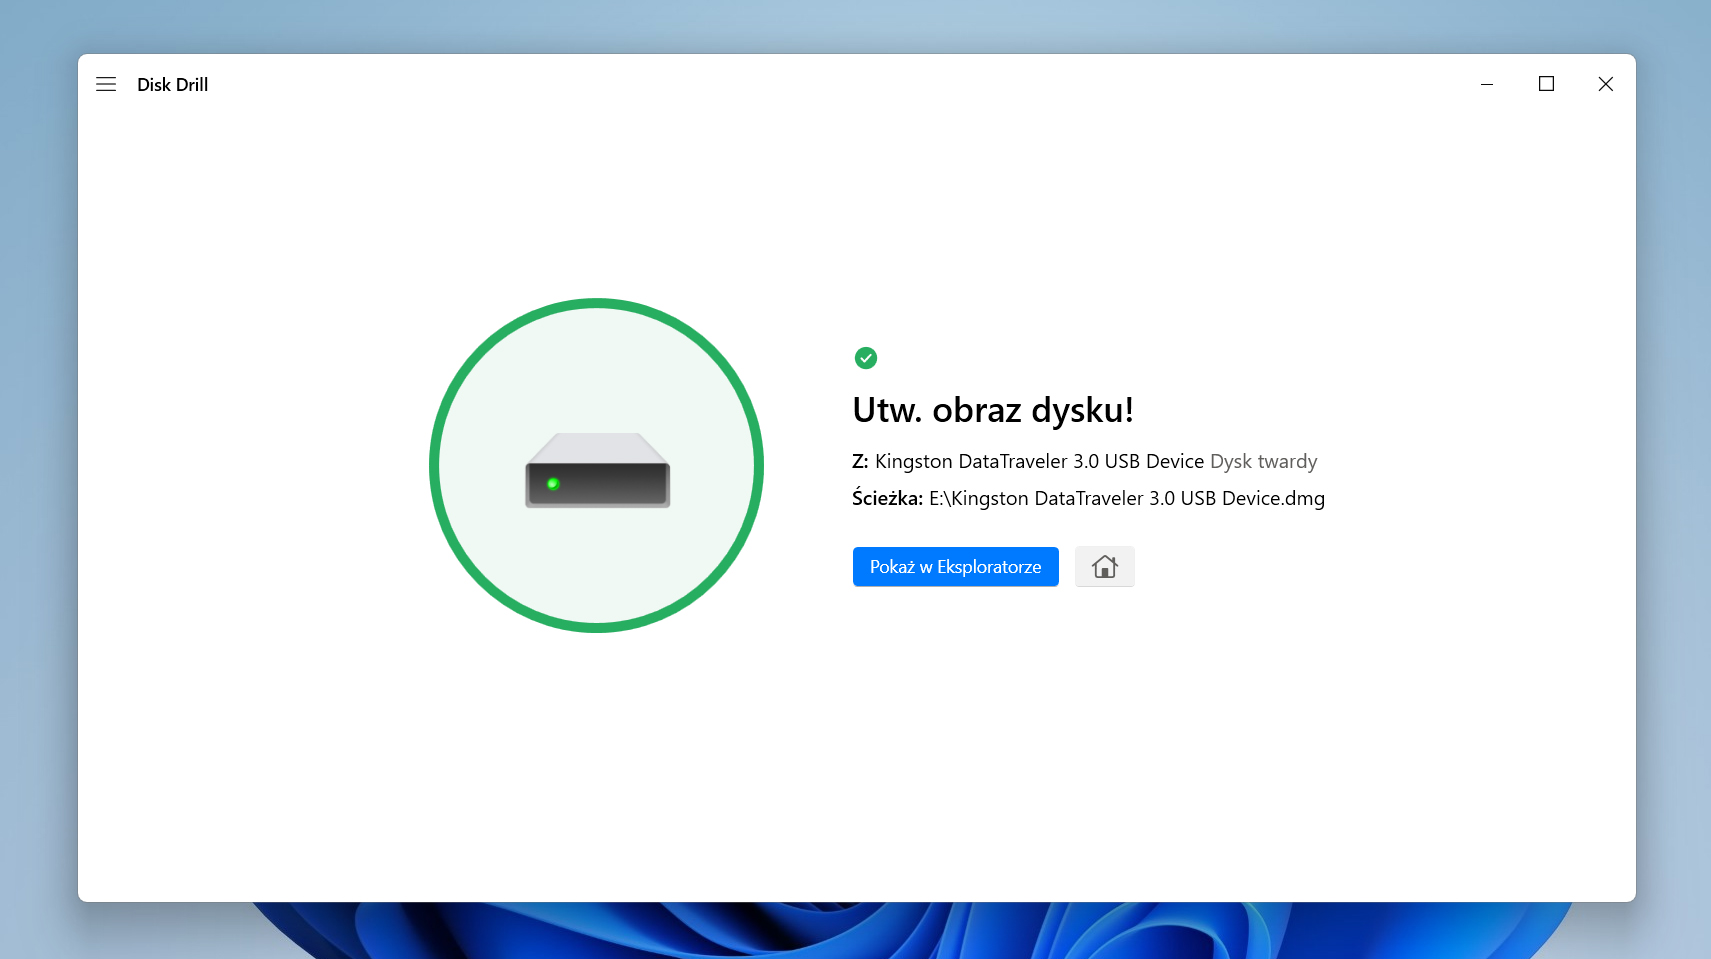Click the 'Kingston DataTraveler 3.0 USB Device' source text

(x=1039, y=462)
